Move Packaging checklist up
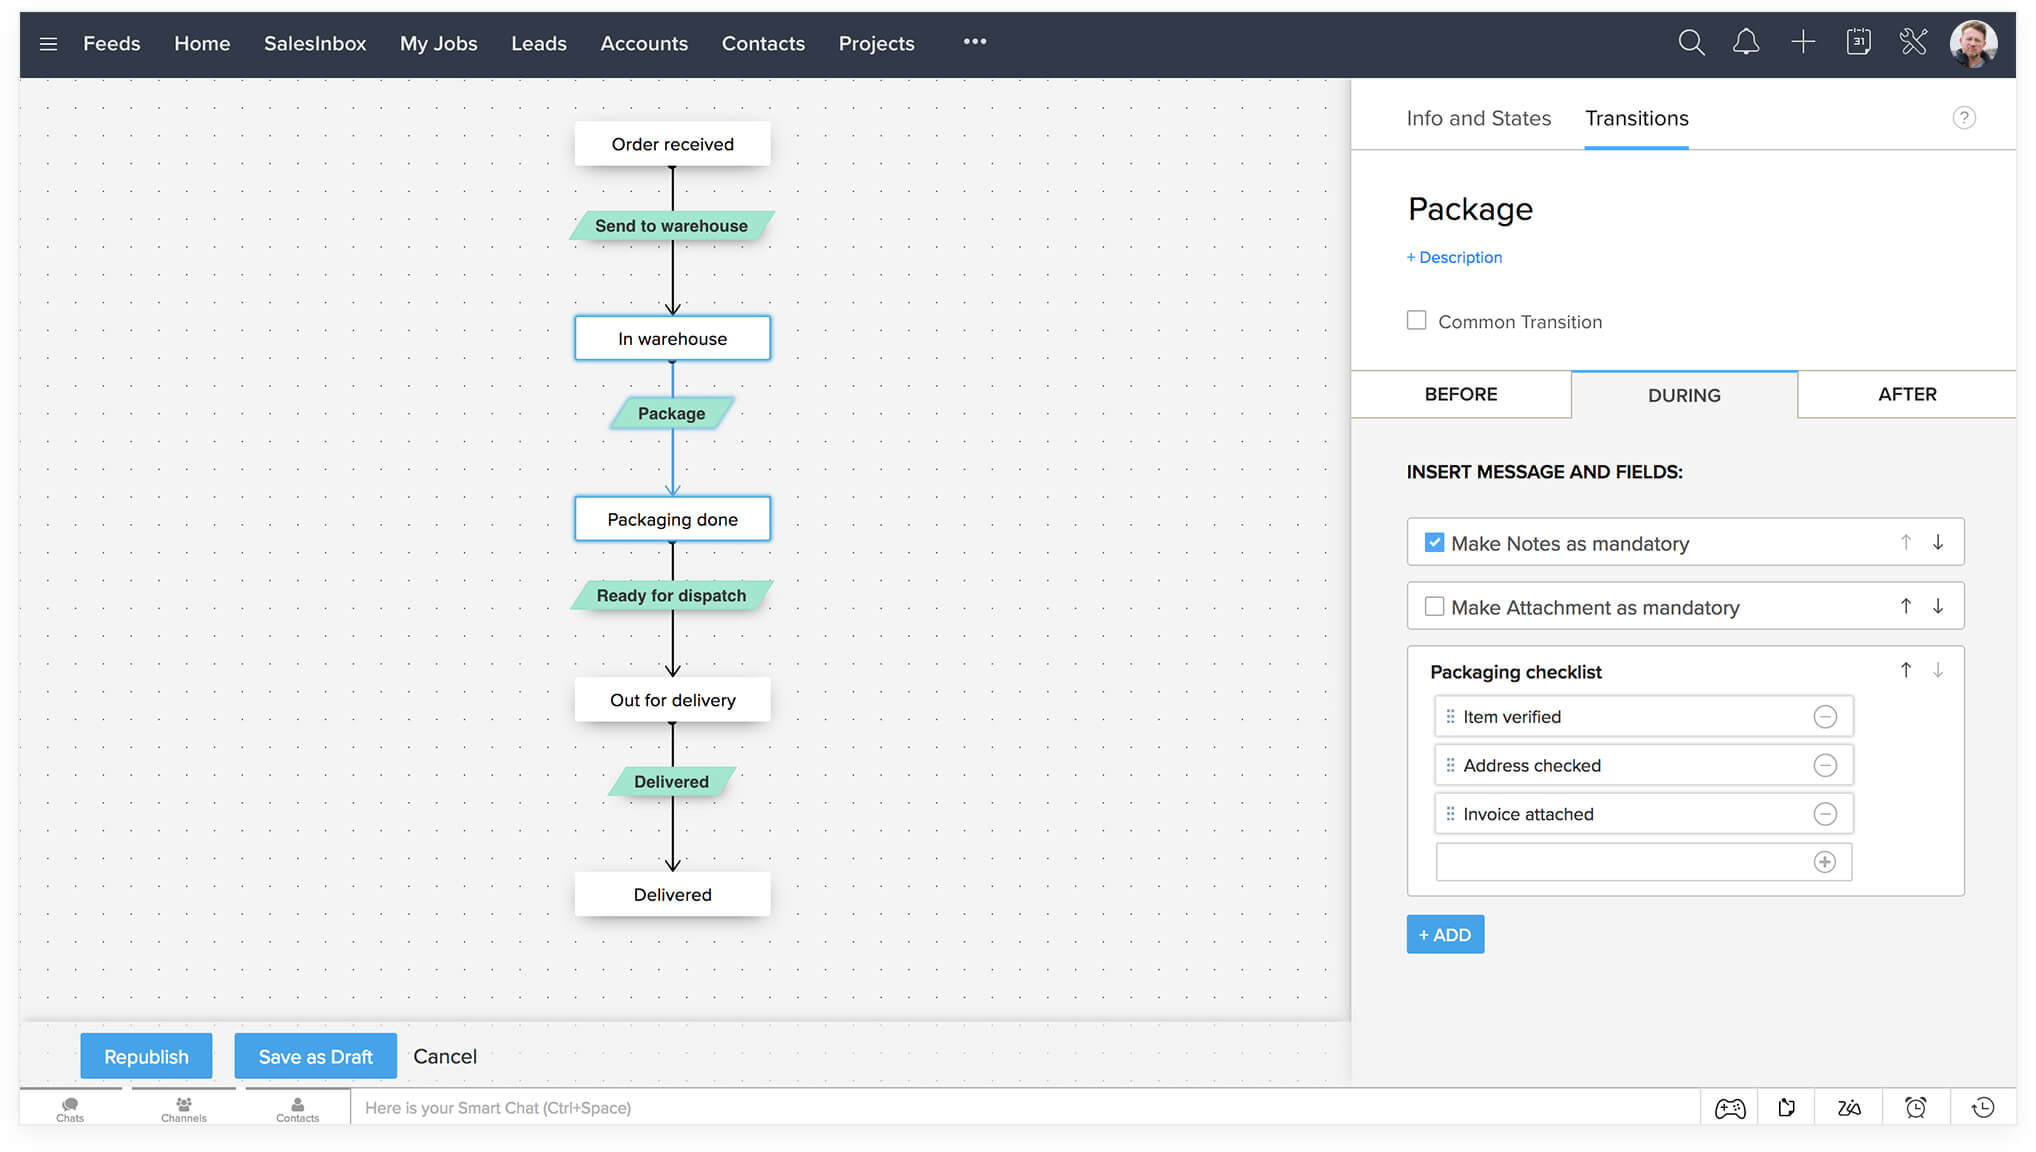 coord(1906,670)
